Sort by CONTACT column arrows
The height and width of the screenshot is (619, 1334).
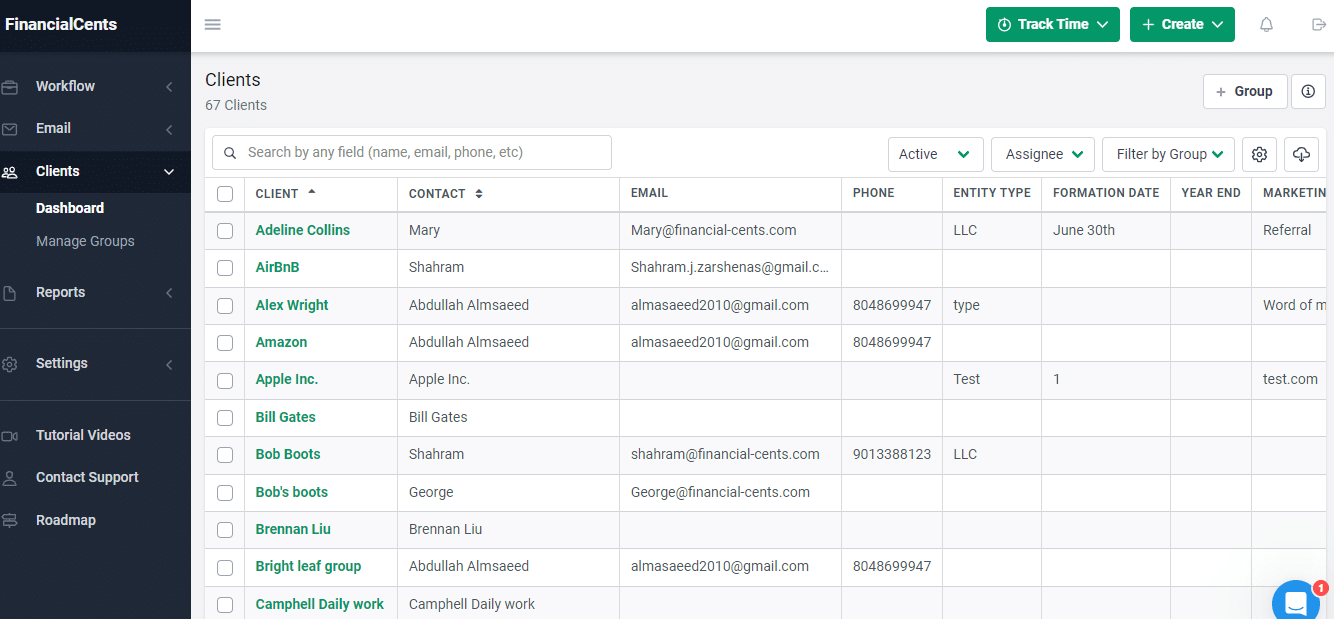point(479,194)
